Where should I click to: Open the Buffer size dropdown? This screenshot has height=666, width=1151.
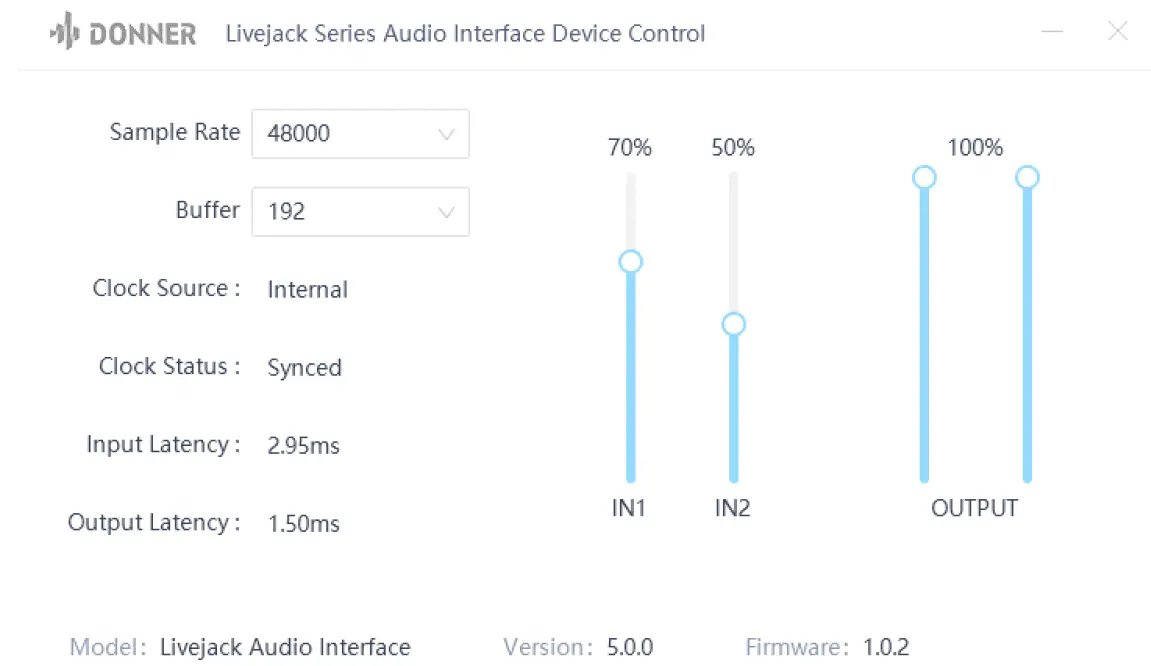pyautogui.click(x=447, y=211)
